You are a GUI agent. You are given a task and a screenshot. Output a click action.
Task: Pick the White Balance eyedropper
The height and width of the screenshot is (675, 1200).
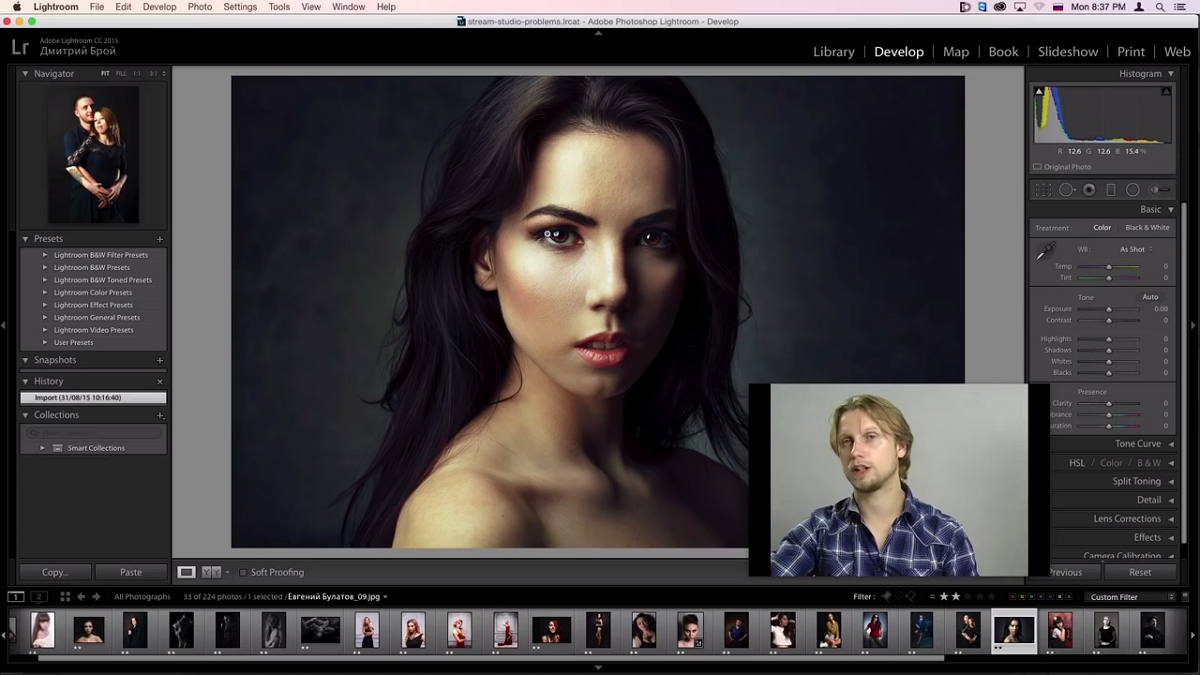coord(1045,252)
